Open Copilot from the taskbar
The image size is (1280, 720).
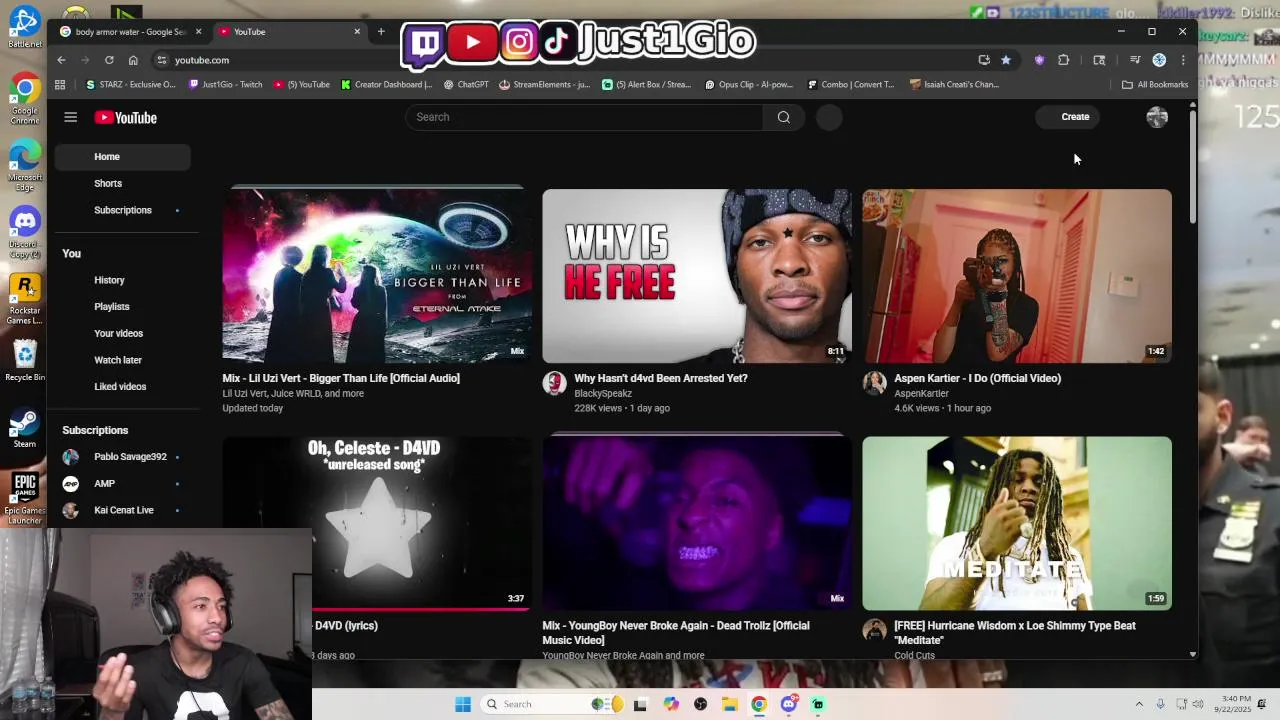click(x=671, y=704)
